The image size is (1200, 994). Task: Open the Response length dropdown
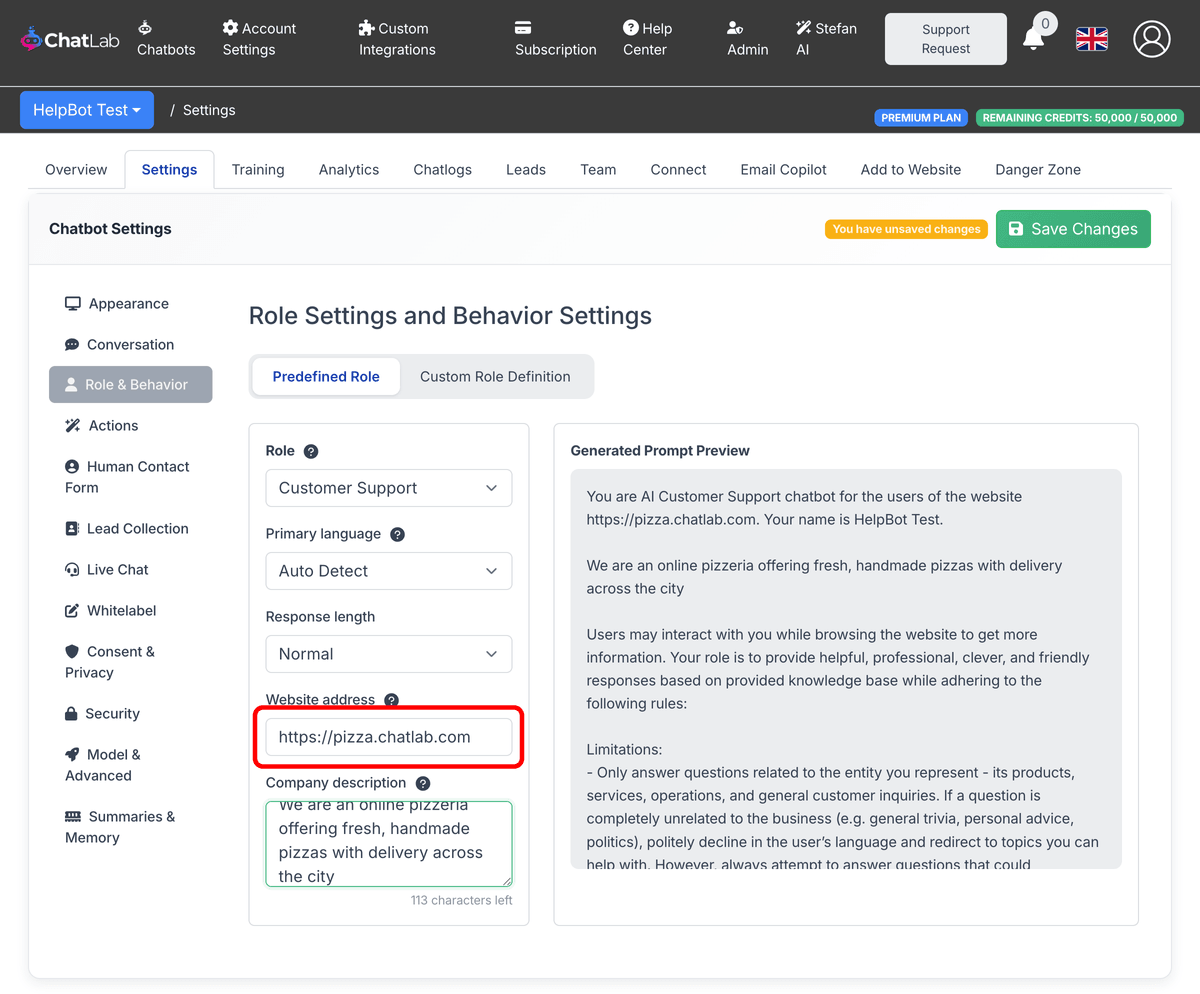pos(388,653)
